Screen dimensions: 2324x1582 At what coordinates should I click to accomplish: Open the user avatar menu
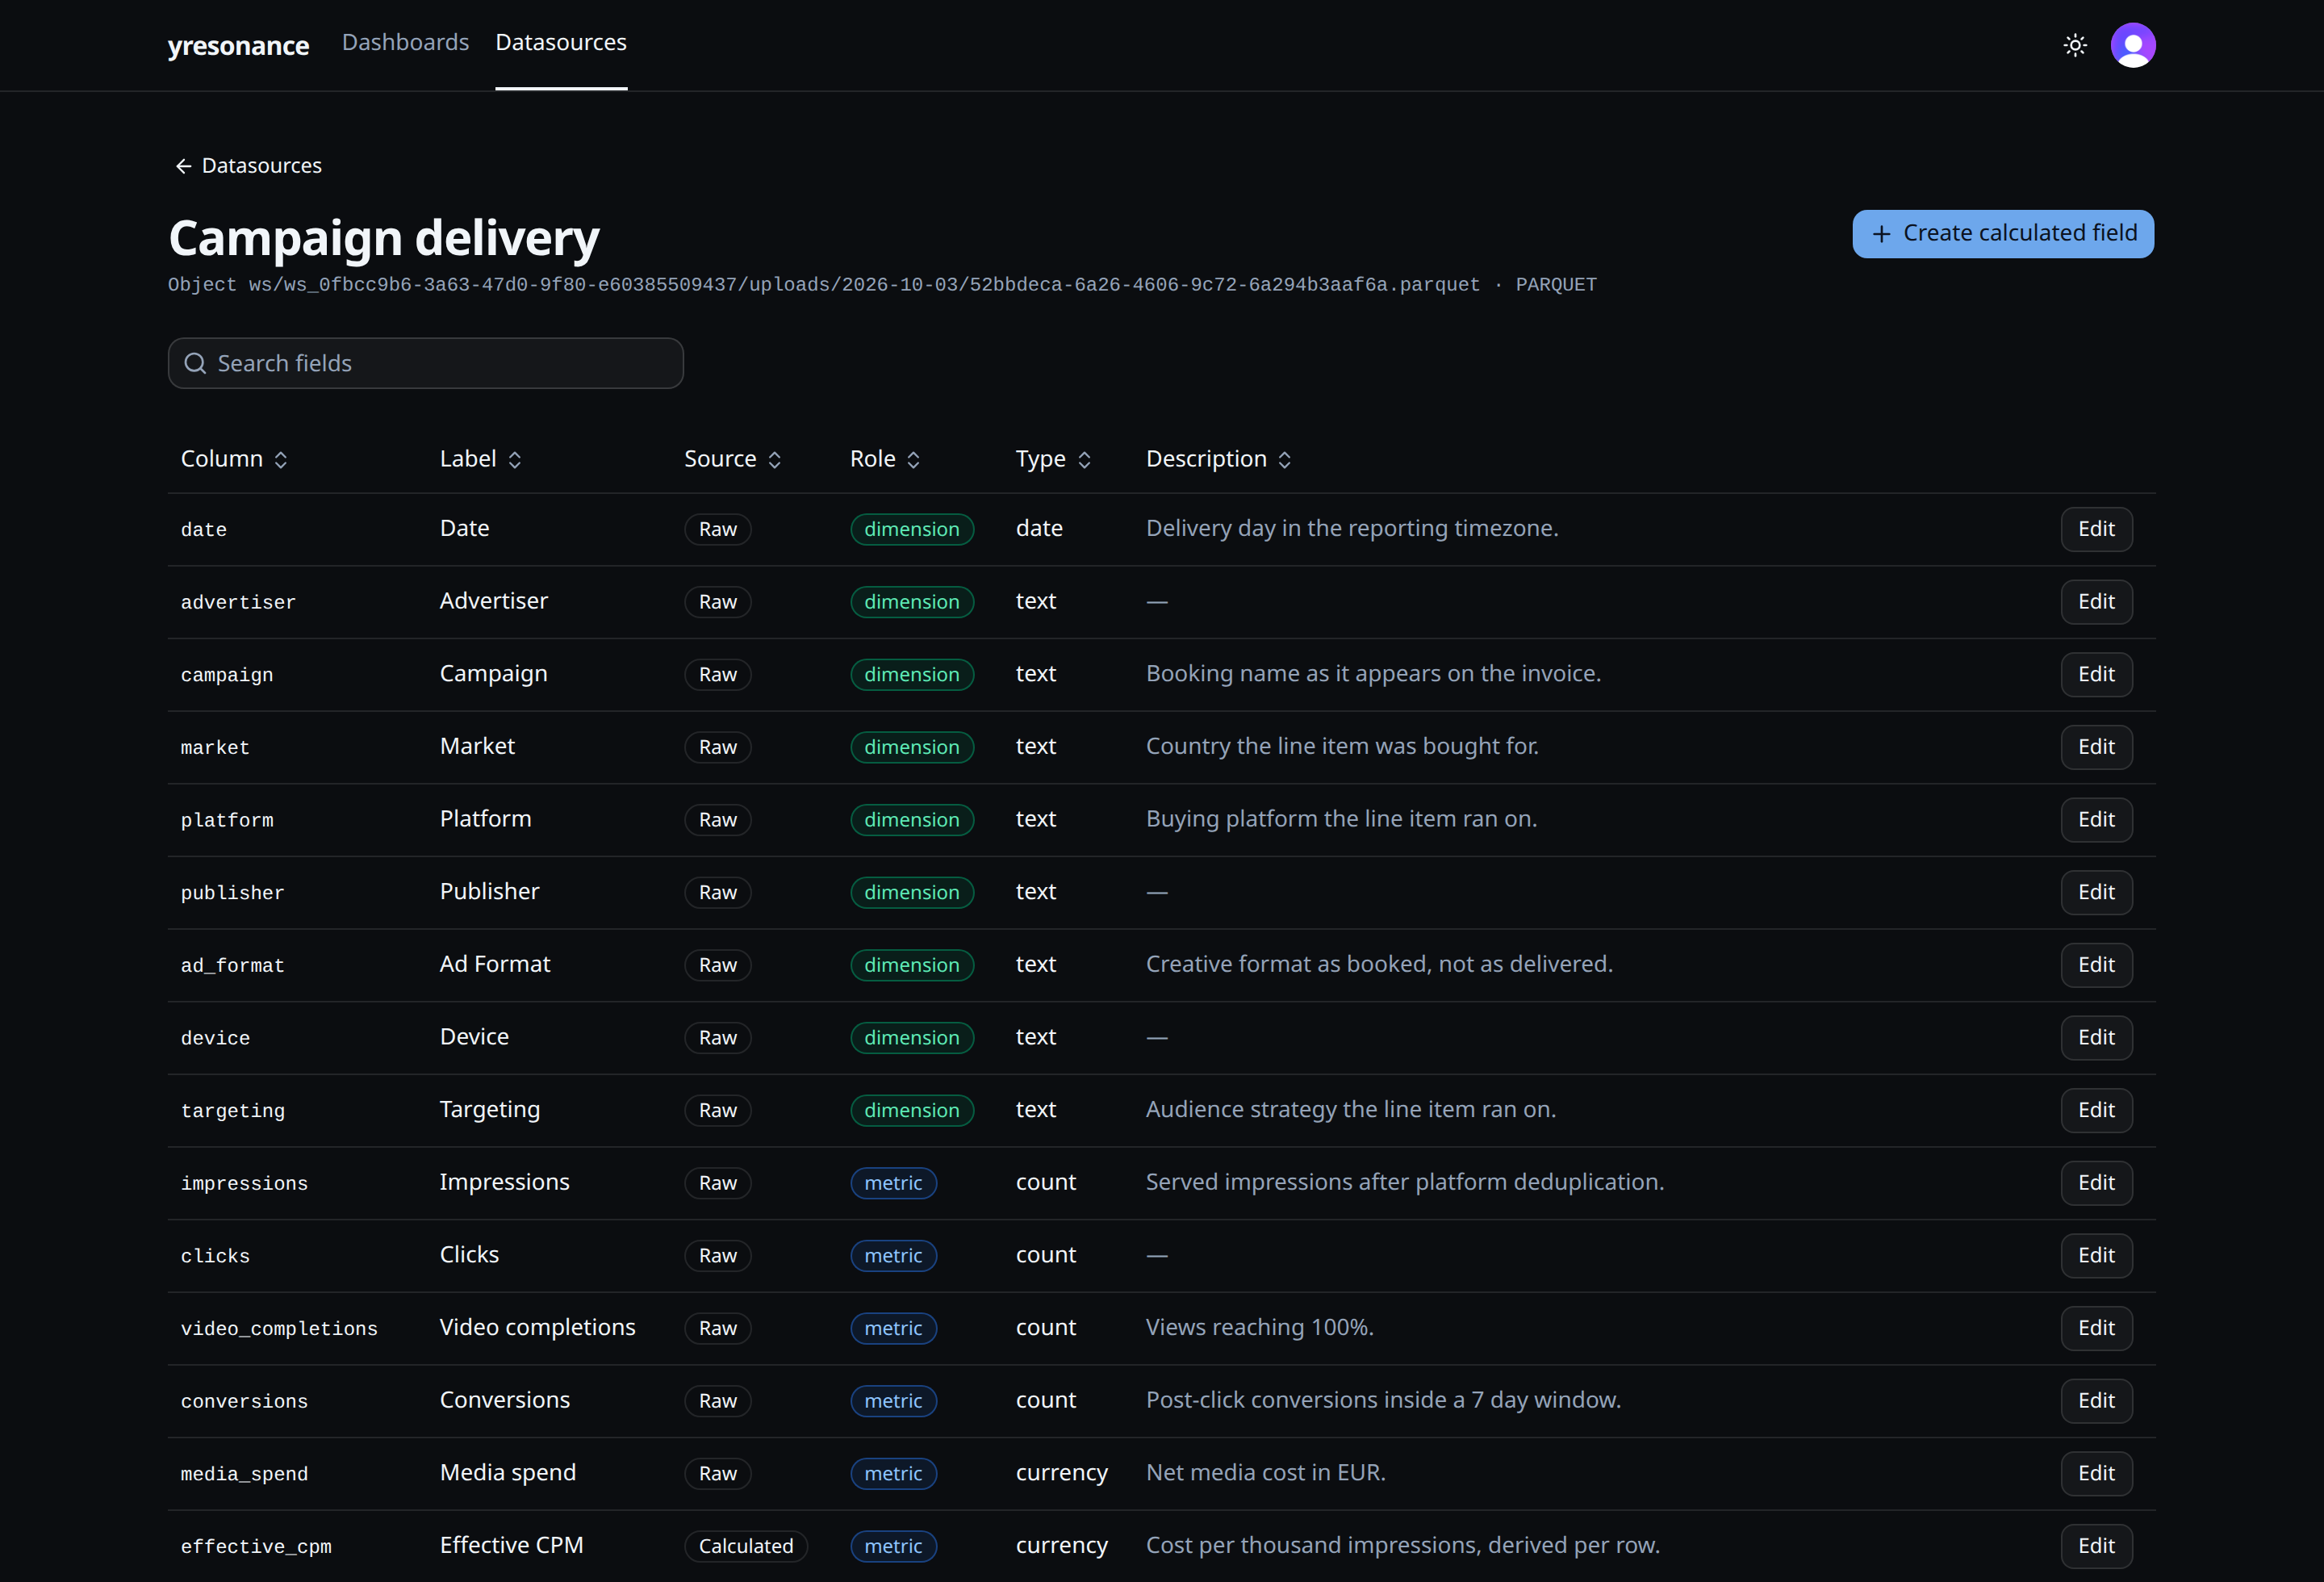pos(2133,45)
